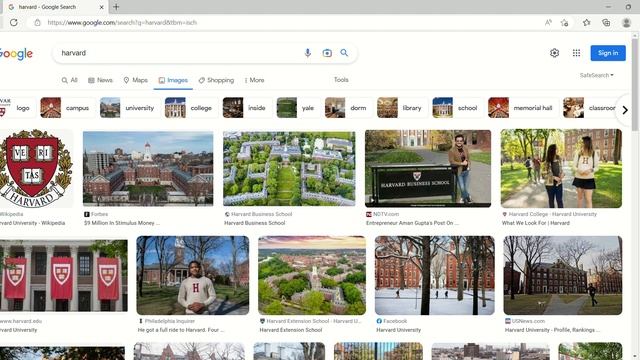This screenshot has height=360, width=640.
Task: Filter images by campus chip
Action: [x=66, y=108]
